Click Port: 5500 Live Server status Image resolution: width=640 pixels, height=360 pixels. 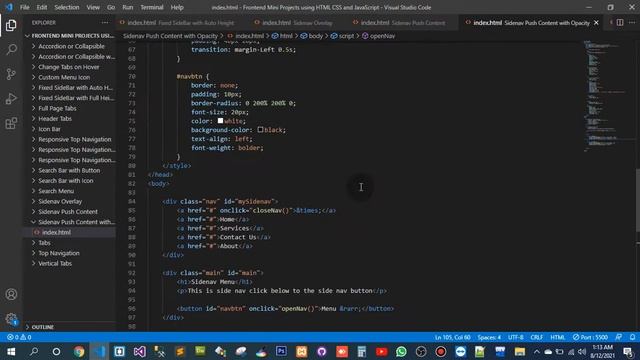click(590, 337)
